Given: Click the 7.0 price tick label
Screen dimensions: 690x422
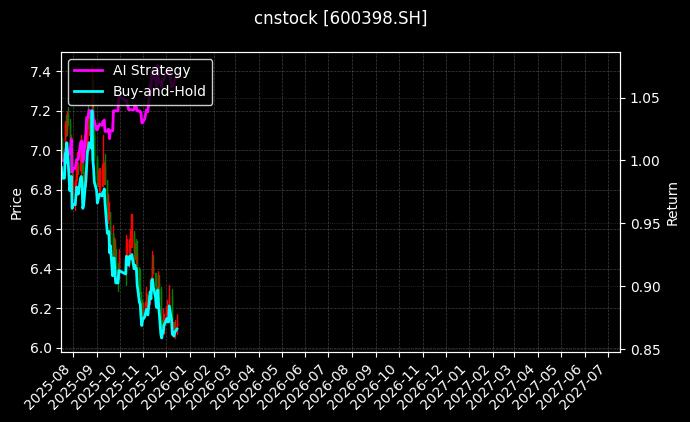Looking at the screenshot, I should click(x=40, y=151).
